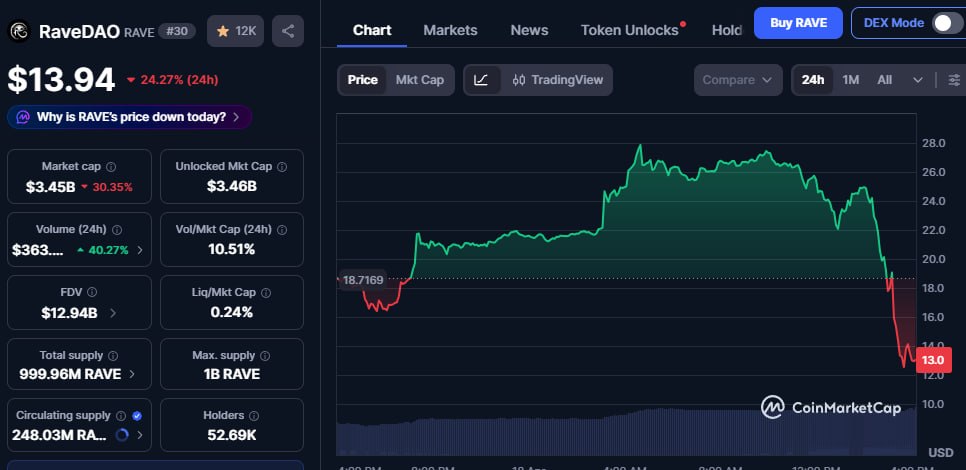Toggle the DEX Mode switch

(946, 23)
